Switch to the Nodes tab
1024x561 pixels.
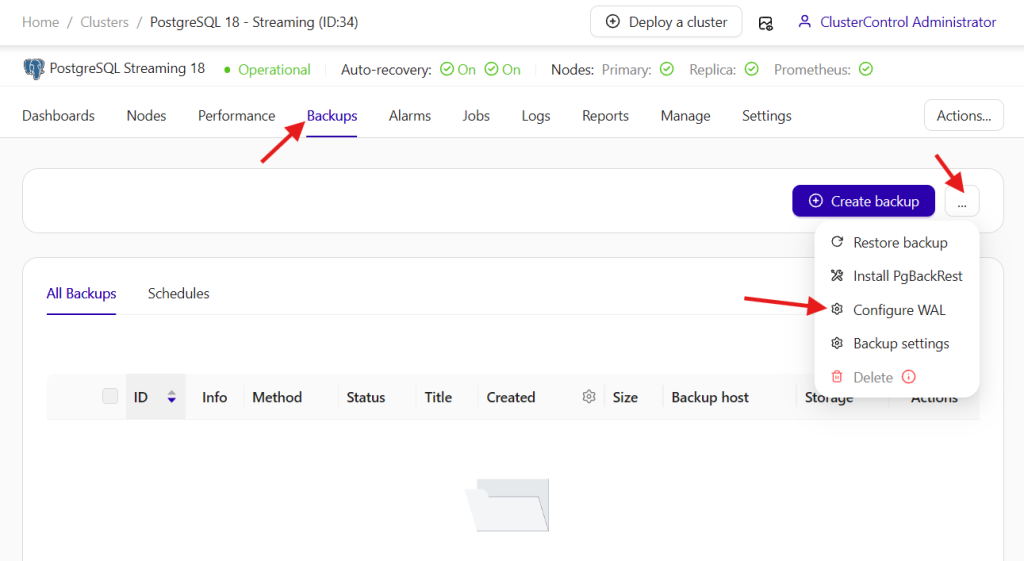146,116
